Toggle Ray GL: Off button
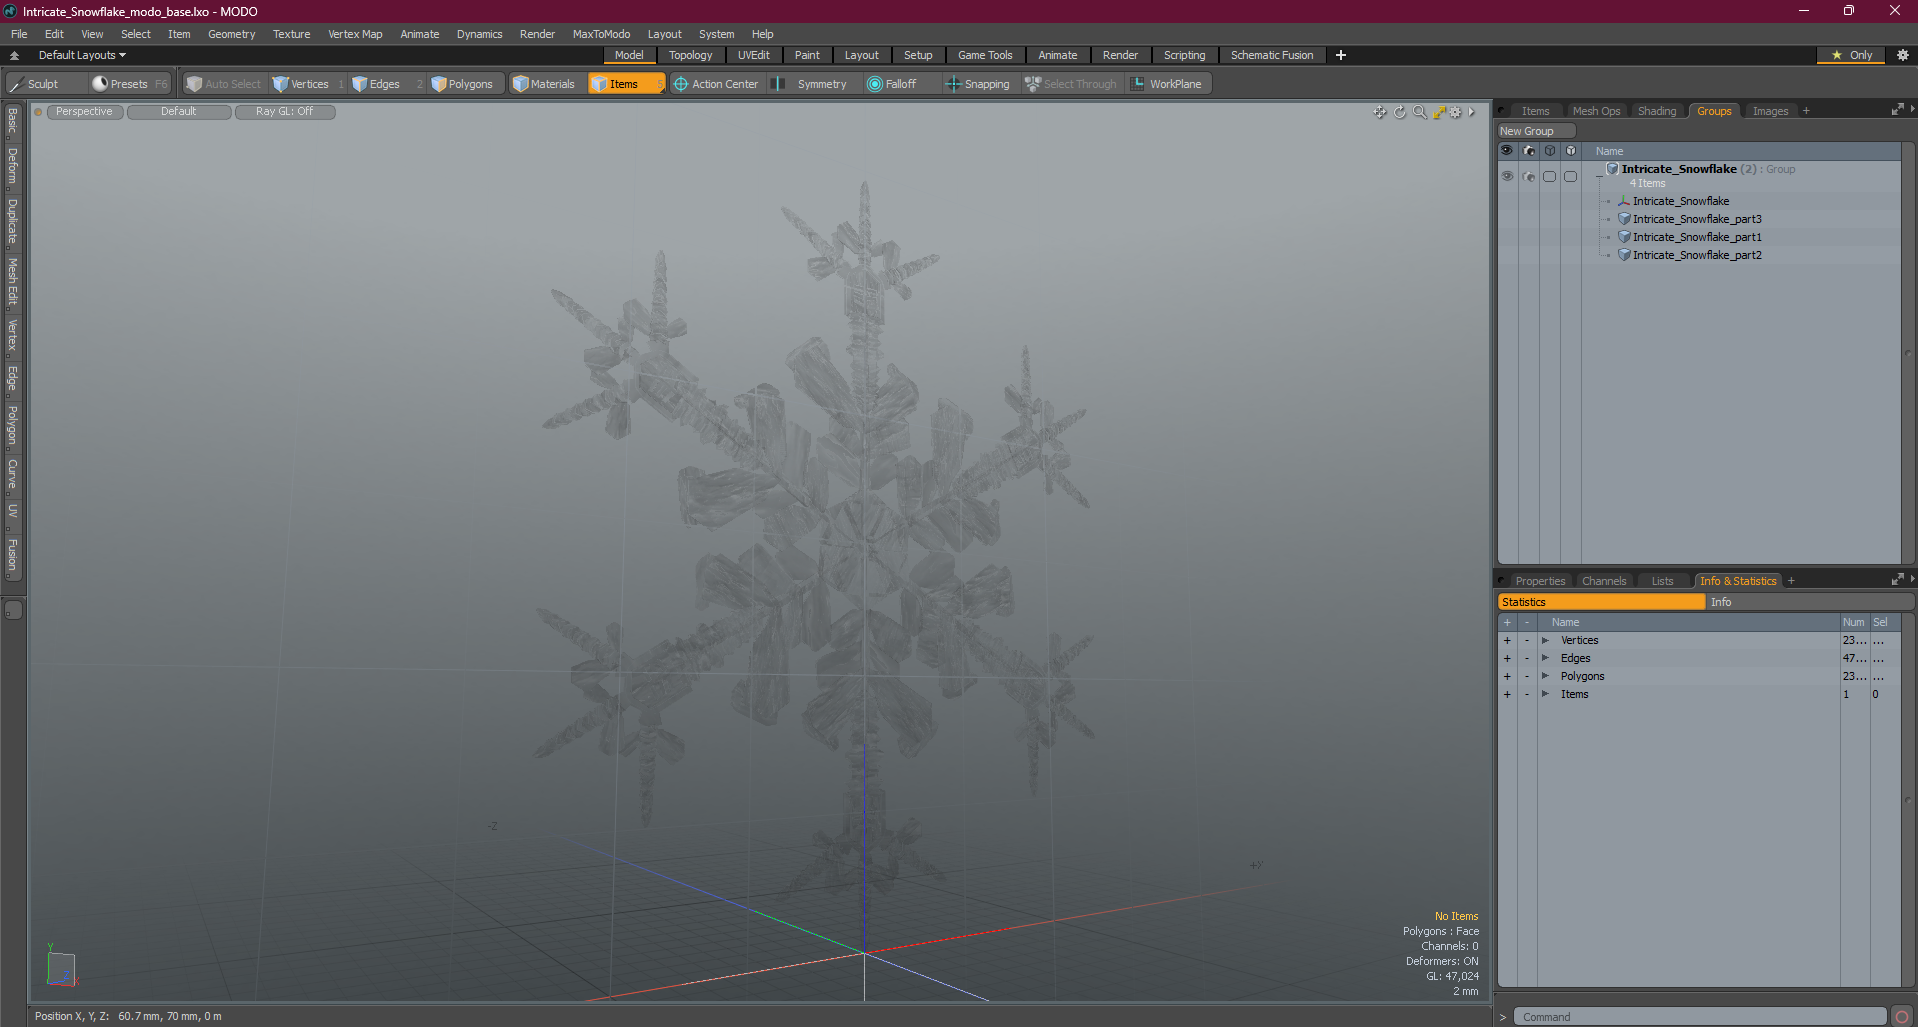1918x1027 pixels. click(285, 112)
